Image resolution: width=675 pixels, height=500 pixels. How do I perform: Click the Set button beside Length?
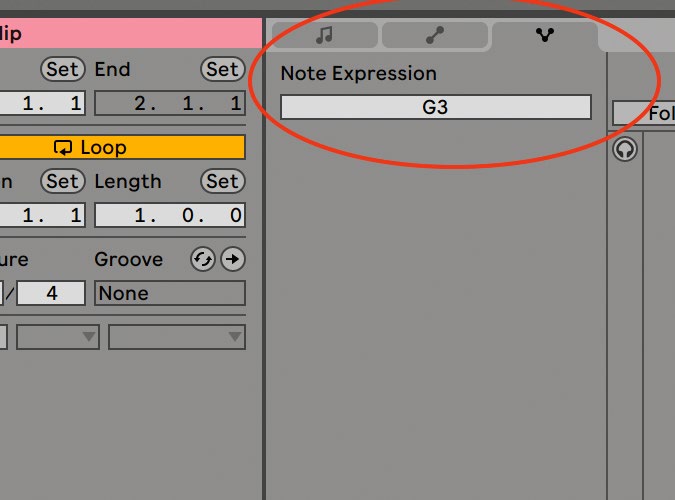pyautogui.click(x=223, y=181)
